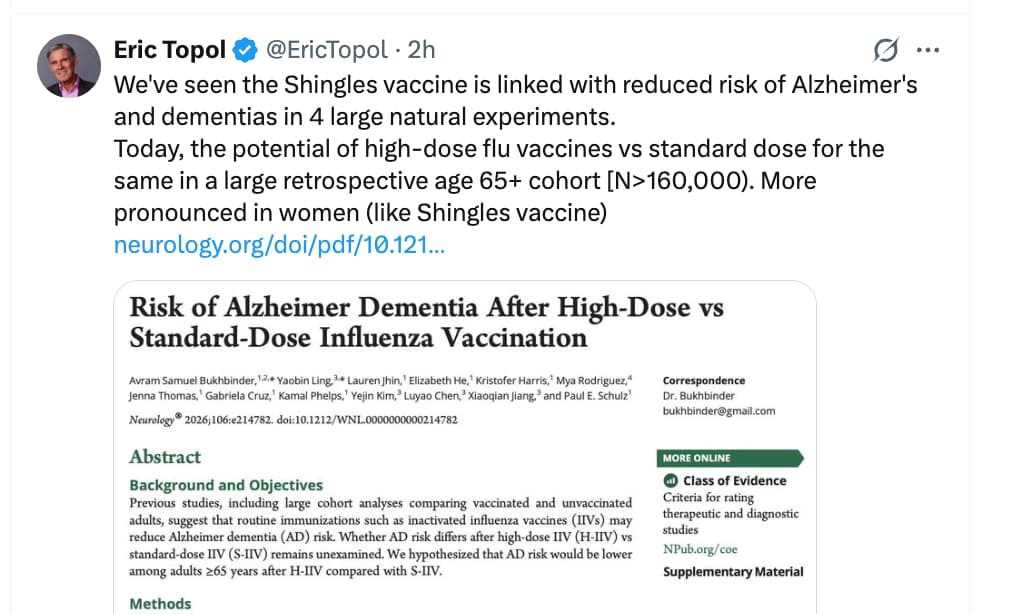Open the neurology.org PDF link
The image size is (1016, 614).
279,245
